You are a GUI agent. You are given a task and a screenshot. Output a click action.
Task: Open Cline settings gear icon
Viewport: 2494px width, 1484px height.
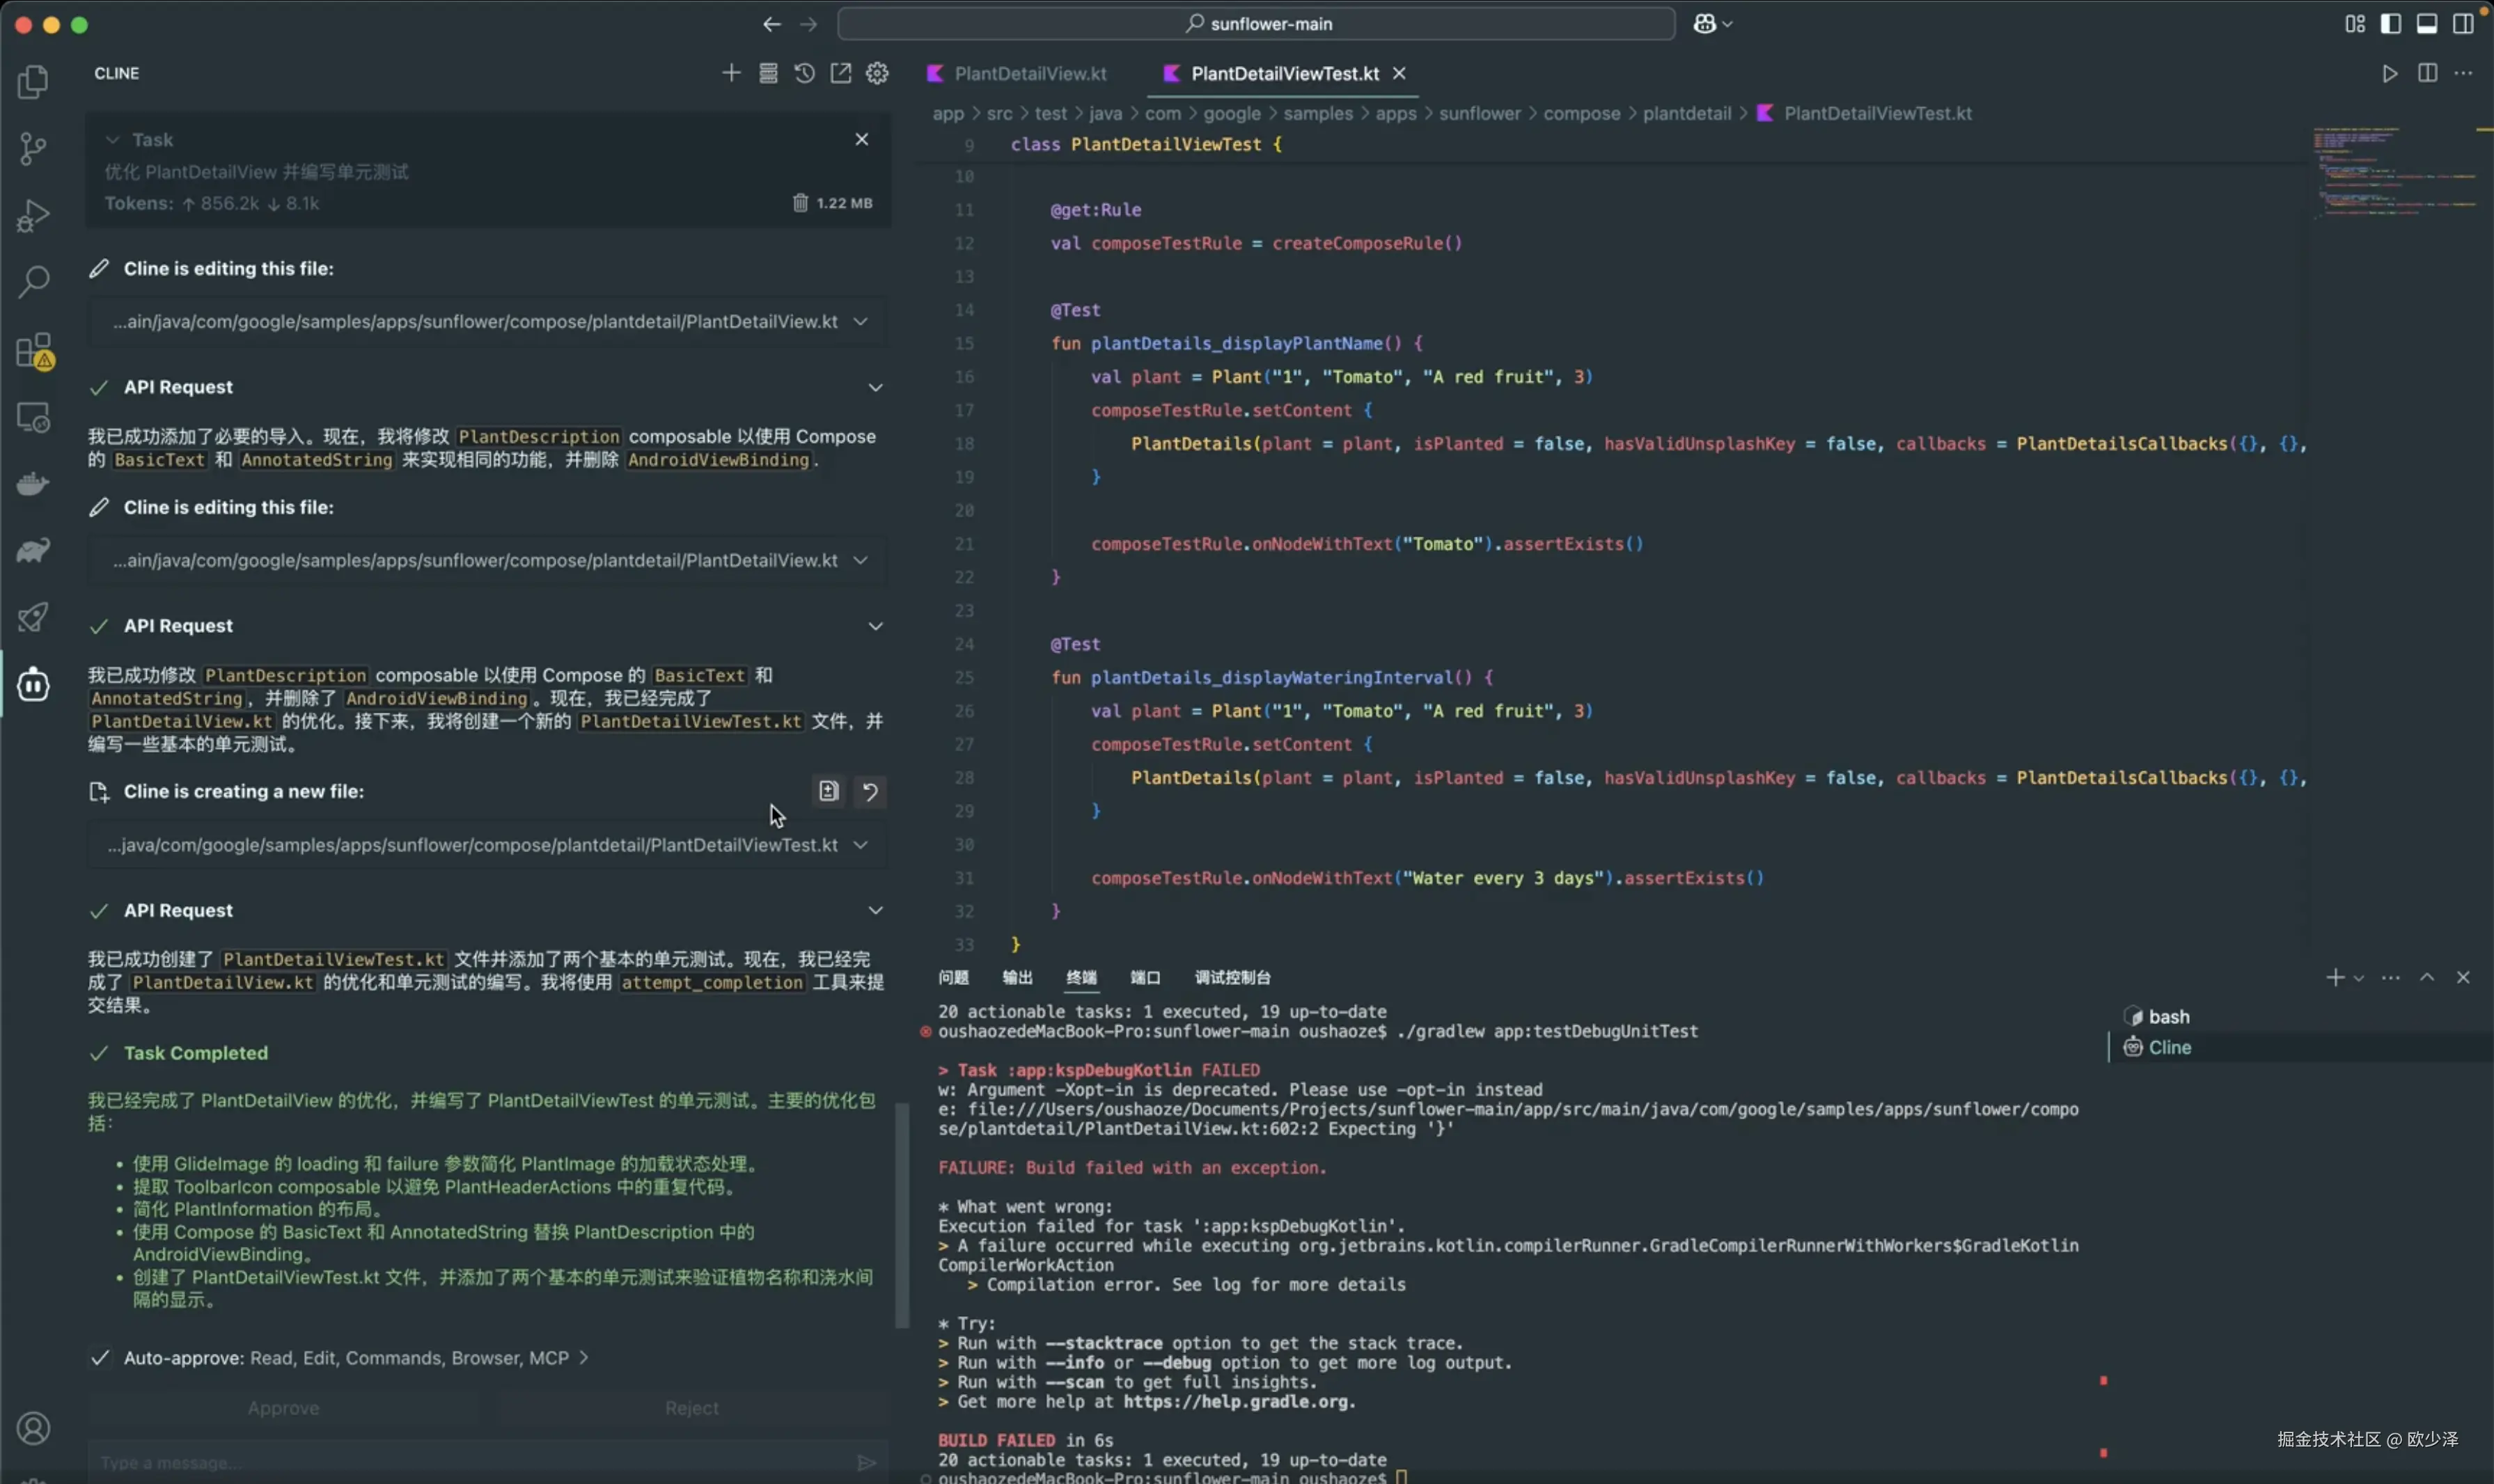[877, 73]
